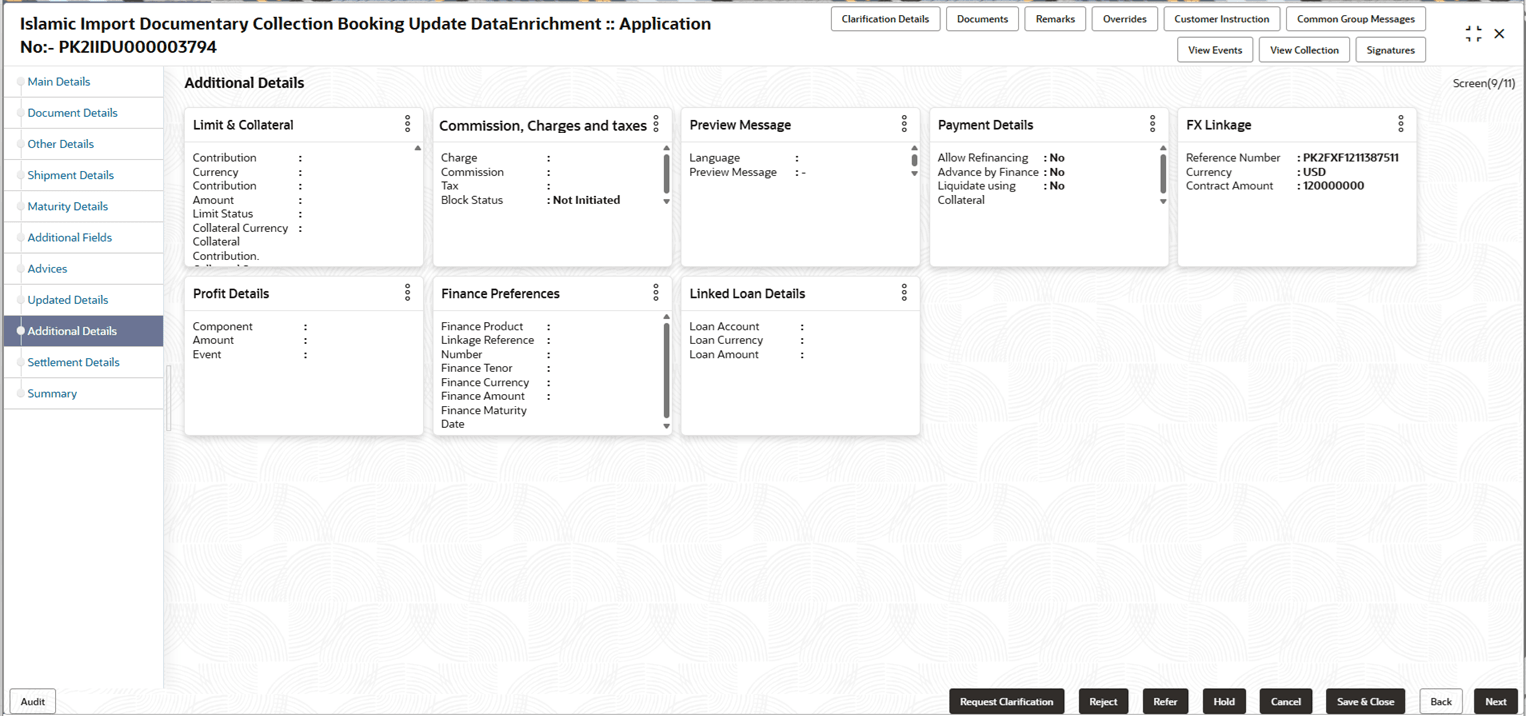Click the Screen(9/11) indicator
The height and width of the screenshot is (716, 1527).
point(1484,83)
